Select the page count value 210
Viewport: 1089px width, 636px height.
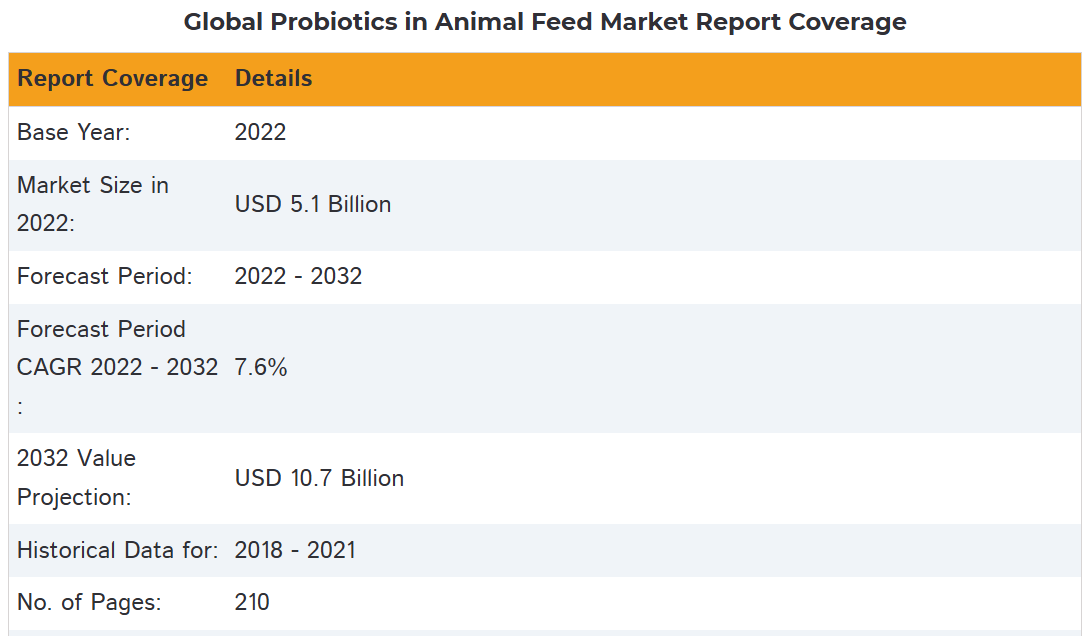(x=252, y=602)
